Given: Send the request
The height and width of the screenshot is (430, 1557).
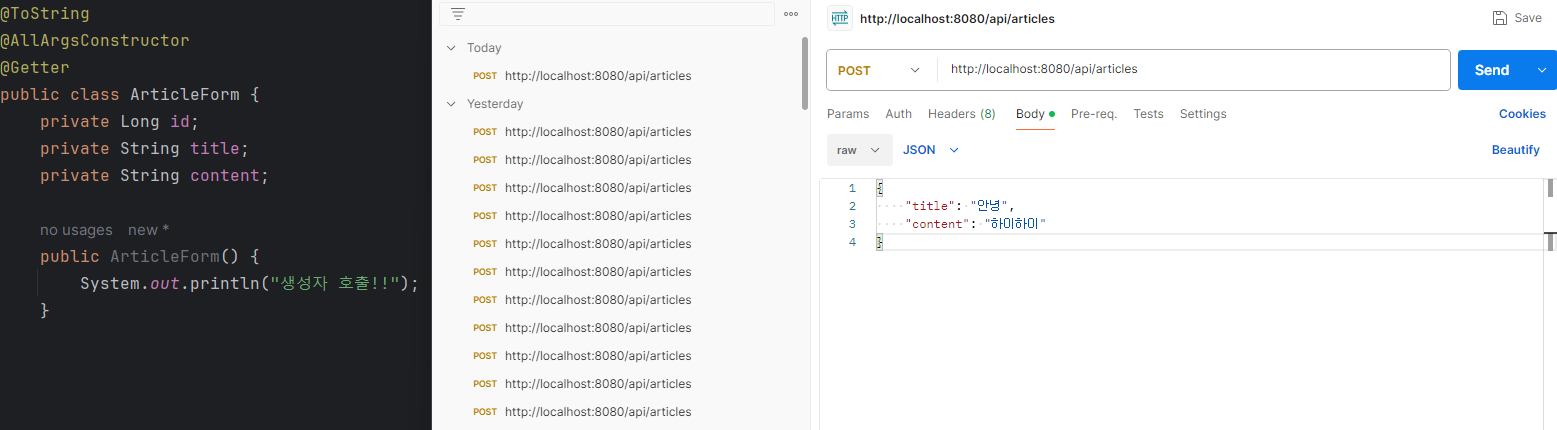Looking at the screenshot, I should 1491,70.
